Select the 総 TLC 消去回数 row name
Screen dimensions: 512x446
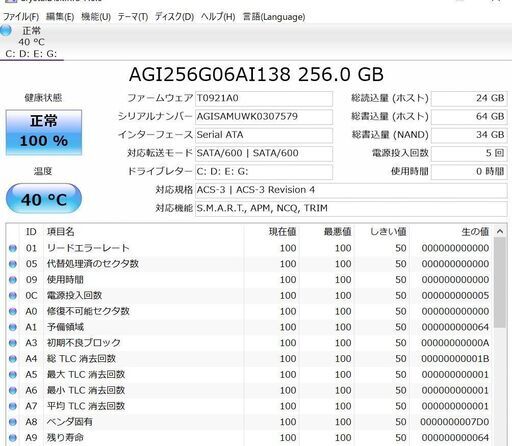[x=81, y=359]
